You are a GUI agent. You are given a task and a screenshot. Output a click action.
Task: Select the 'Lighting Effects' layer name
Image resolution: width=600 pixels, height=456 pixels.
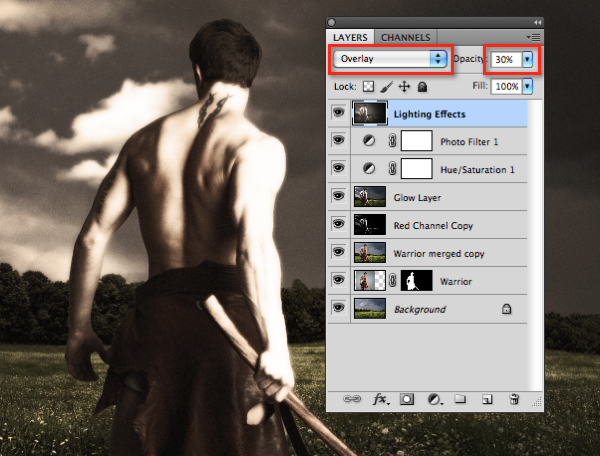(429, 114)
